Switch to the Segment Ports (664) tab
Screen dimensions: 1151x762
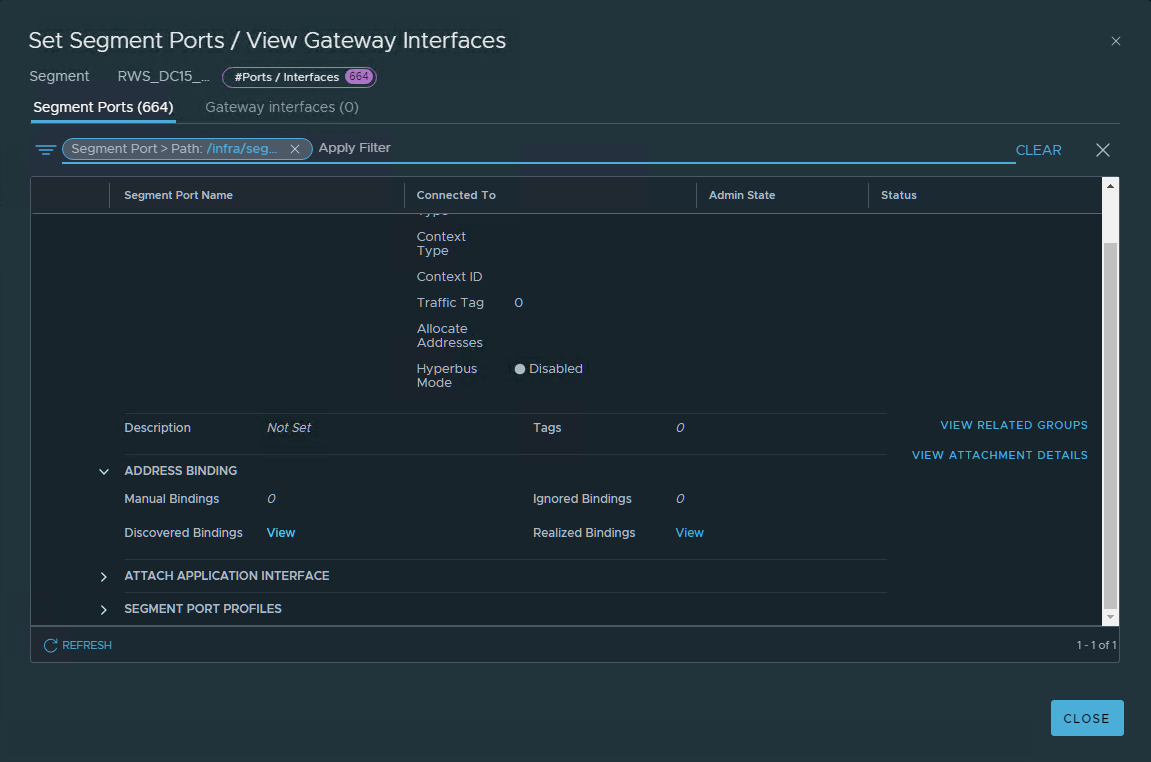pos(104,107)
